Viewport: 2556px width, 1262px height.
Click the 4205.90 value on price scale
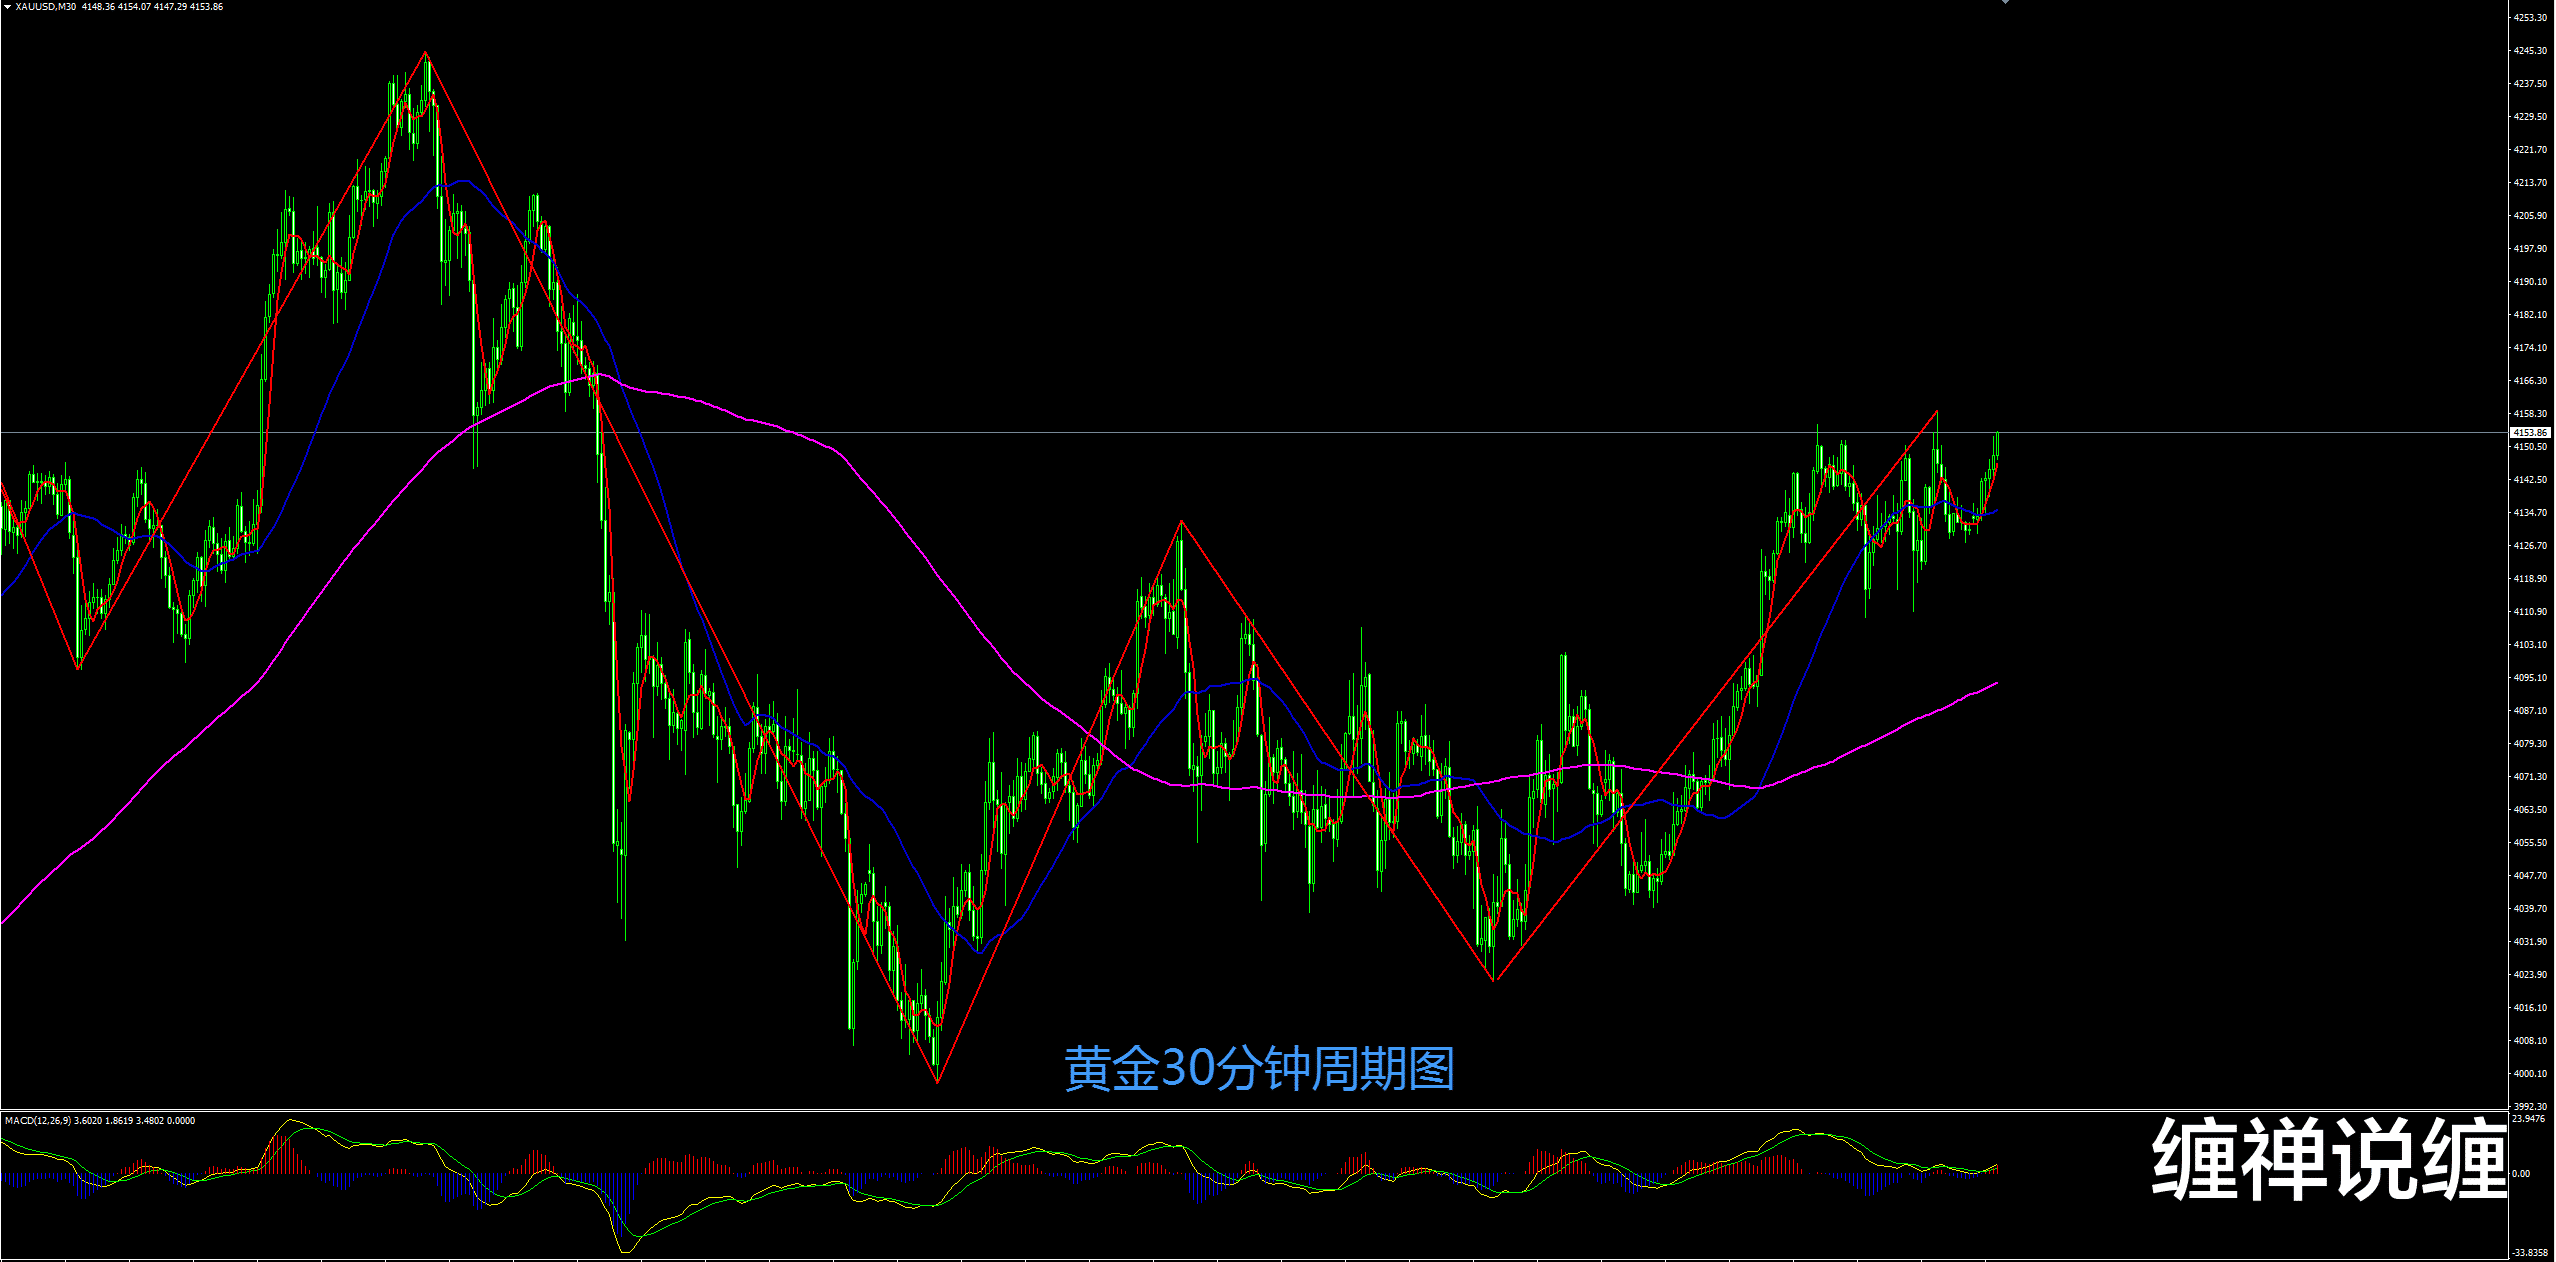click(x=2530, y=216)
